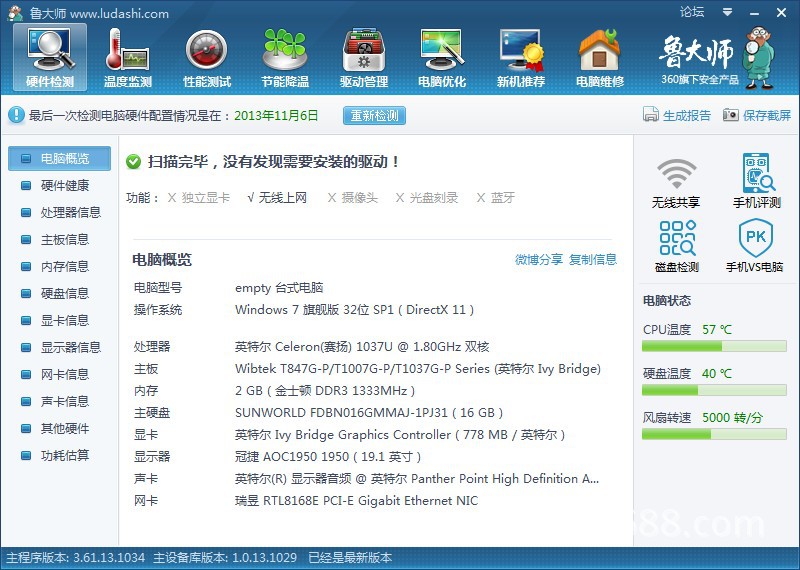
Task: Select 电脑概览 sidebar tab
Action: point(59,159)
